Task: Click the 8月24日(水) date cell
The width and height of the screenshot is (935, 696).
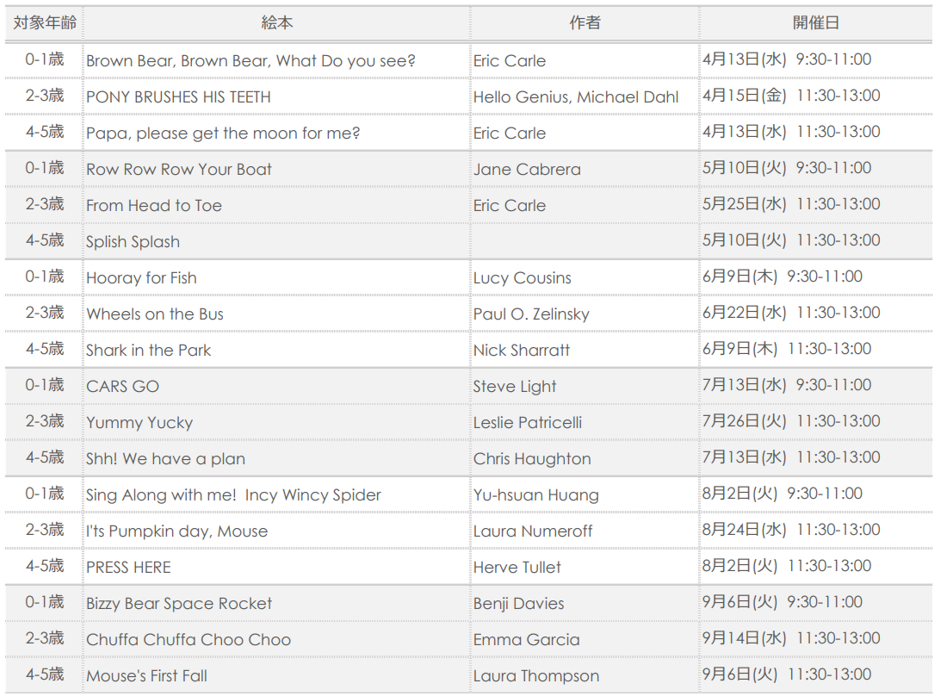Action: (x=815, y=531)
